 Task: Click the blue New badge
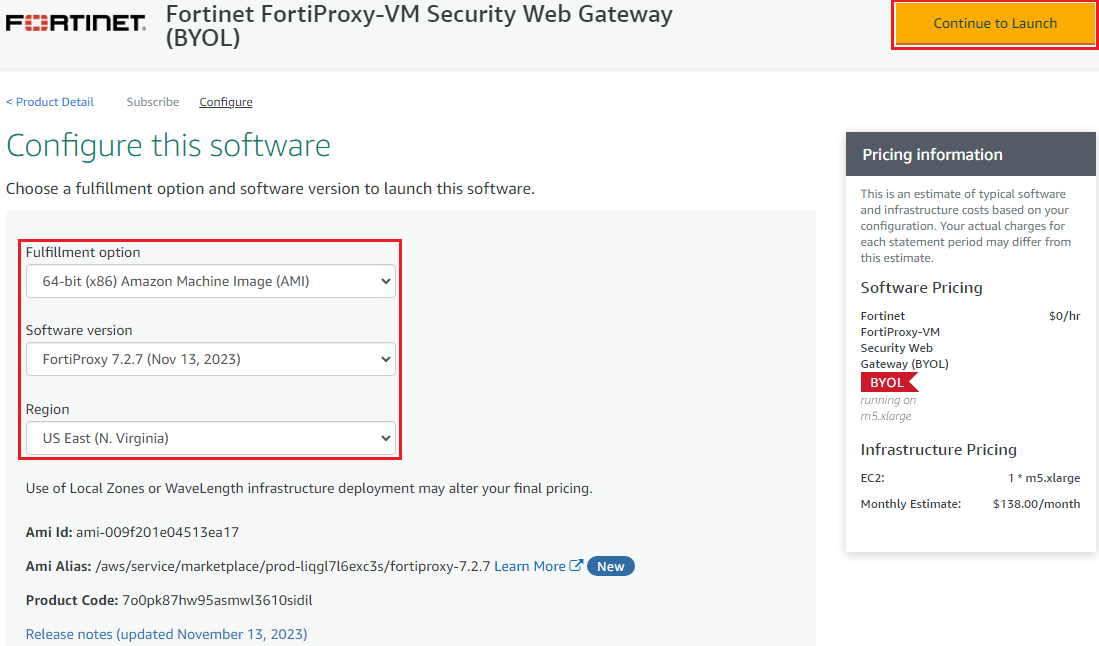click(x=610, y=566)
